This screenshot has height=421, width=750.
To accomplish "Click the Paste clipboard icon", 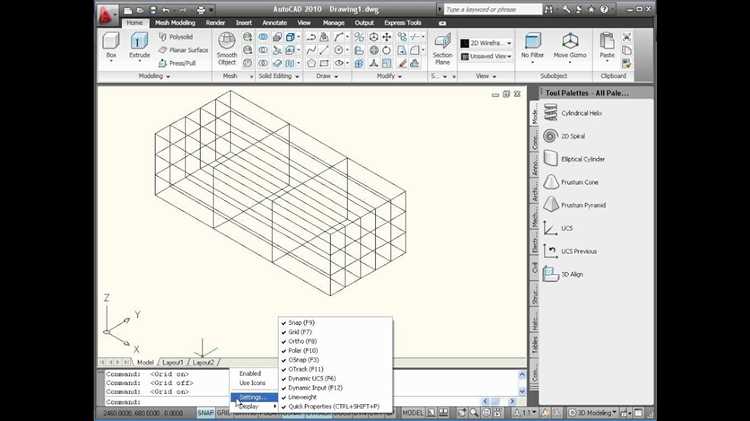I will (x=607, y=46).
